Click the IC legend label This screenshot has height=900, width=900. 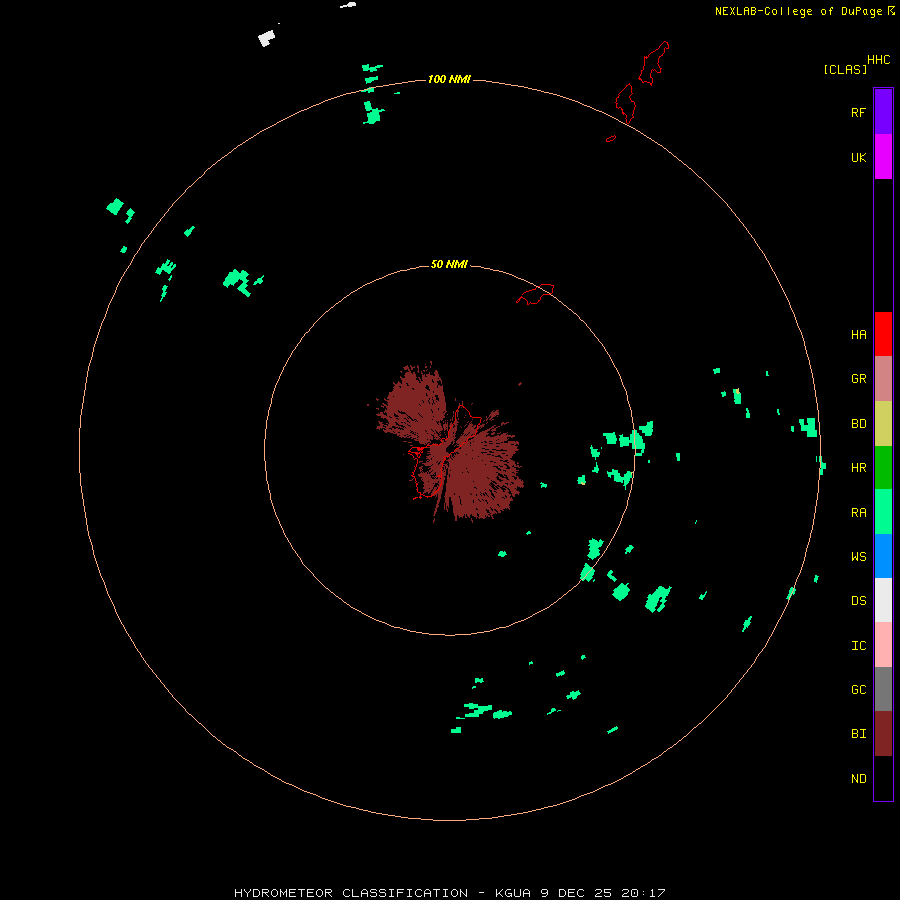858,646
